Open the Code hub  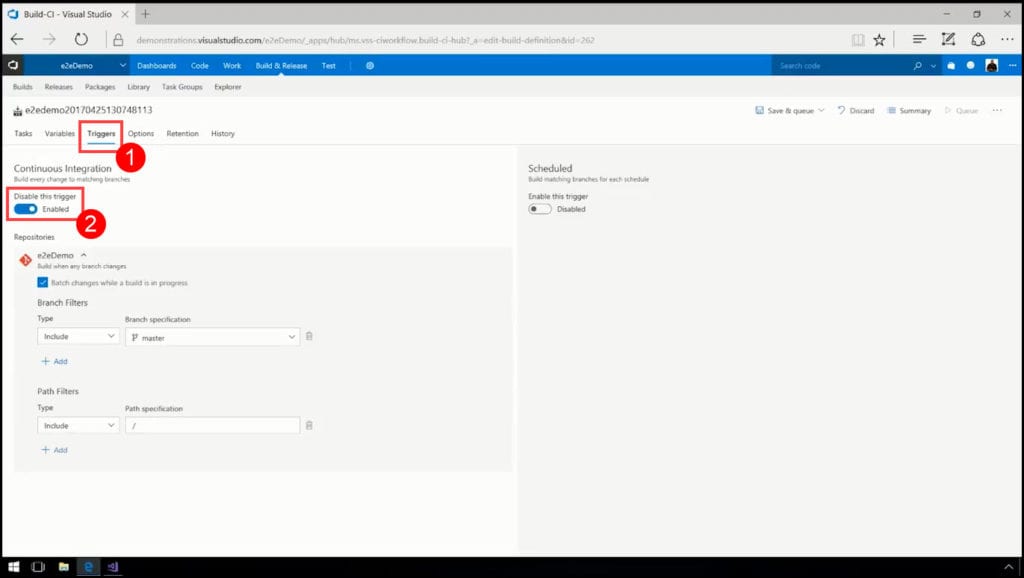(x=199, y=65)
